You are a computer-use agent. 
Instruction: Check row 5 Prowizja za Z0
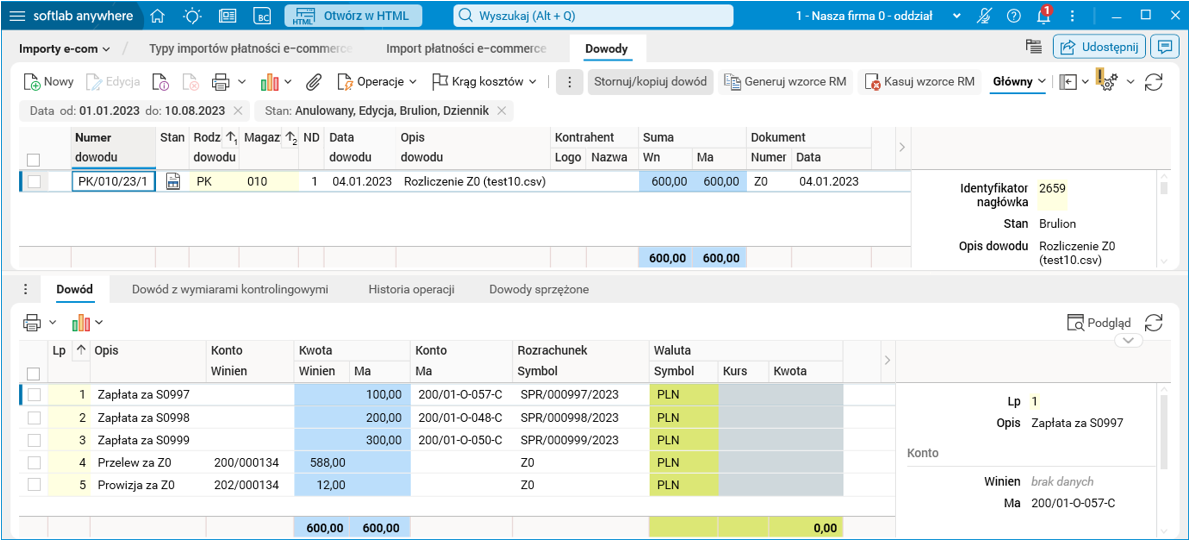coord(33,484)
